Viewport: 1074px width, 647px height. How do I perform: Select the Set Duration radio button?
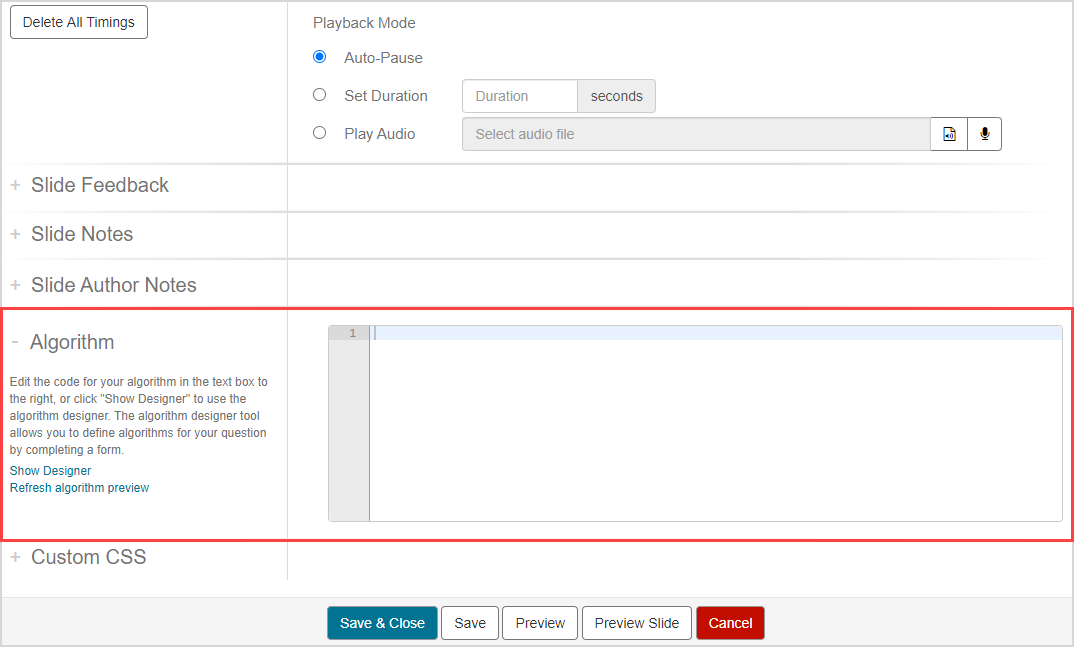tap(320, 95)
